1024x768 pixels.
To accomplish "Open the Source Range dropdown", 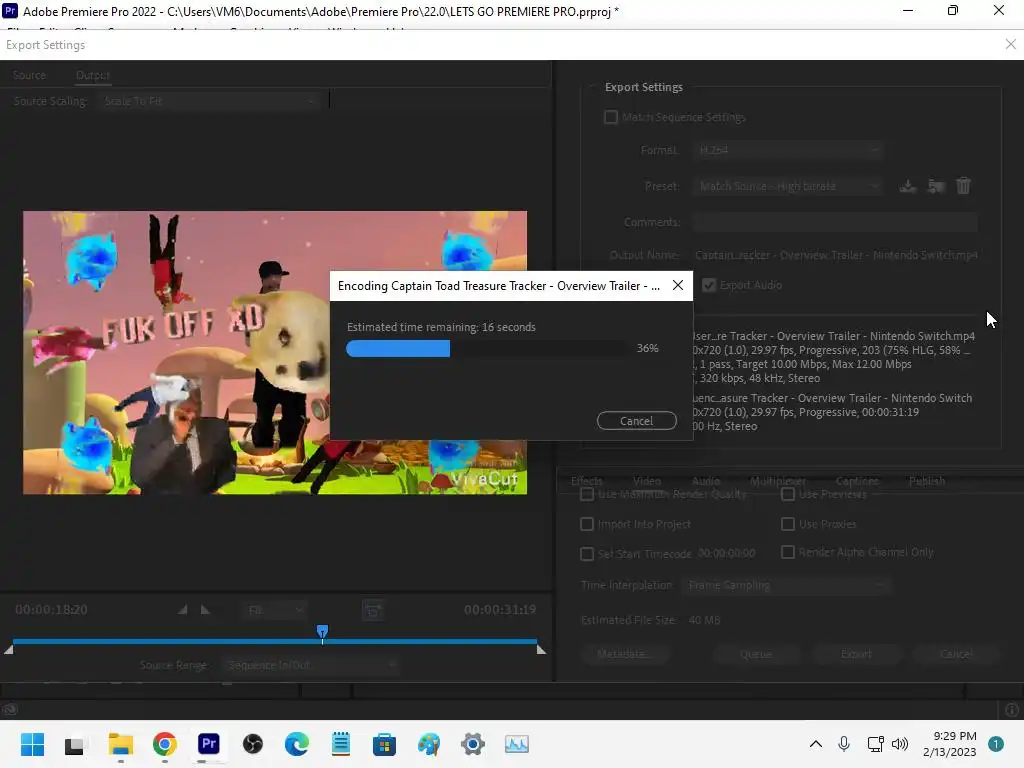I will coord(310,665).
